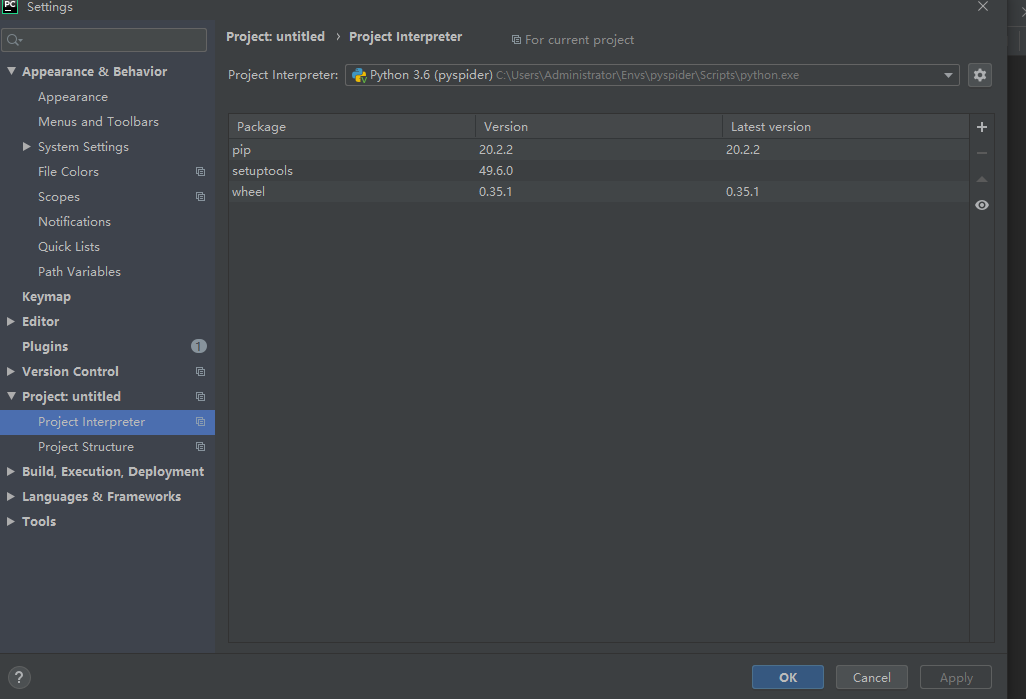Collapse the Project: untitled section arrow
This screenshot has height=699, width=1026.
[11, 396]
